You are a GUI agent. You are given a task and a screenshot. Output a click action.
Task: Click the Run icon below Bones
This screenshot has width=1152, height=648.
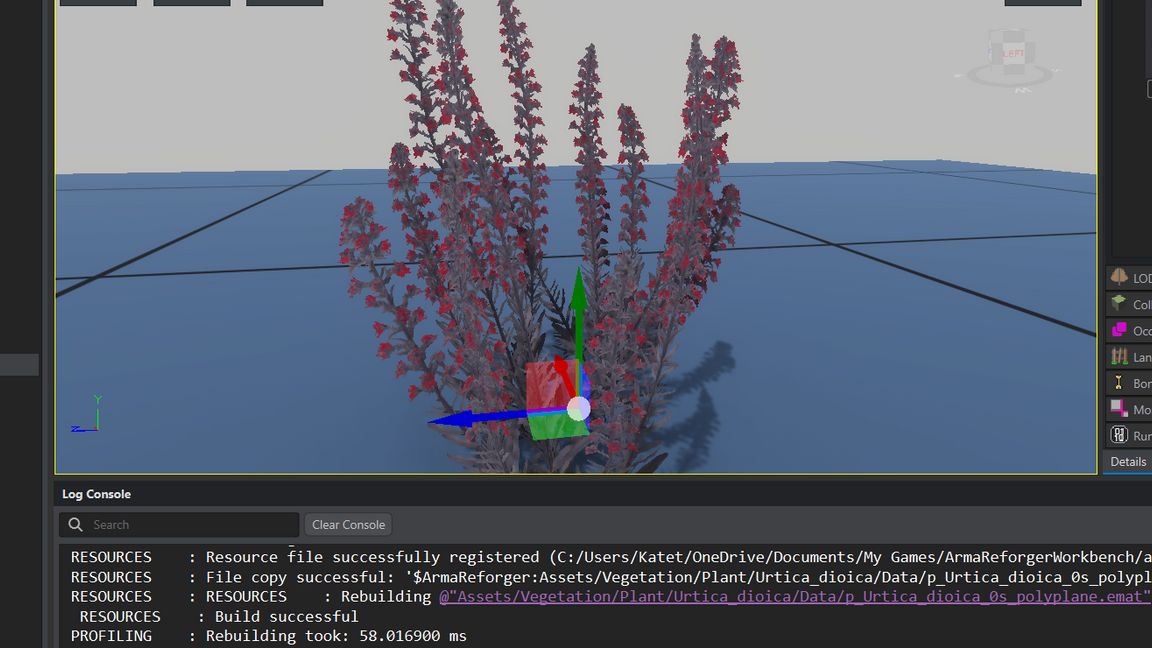pyautogui.click(x=1120, y=435)
